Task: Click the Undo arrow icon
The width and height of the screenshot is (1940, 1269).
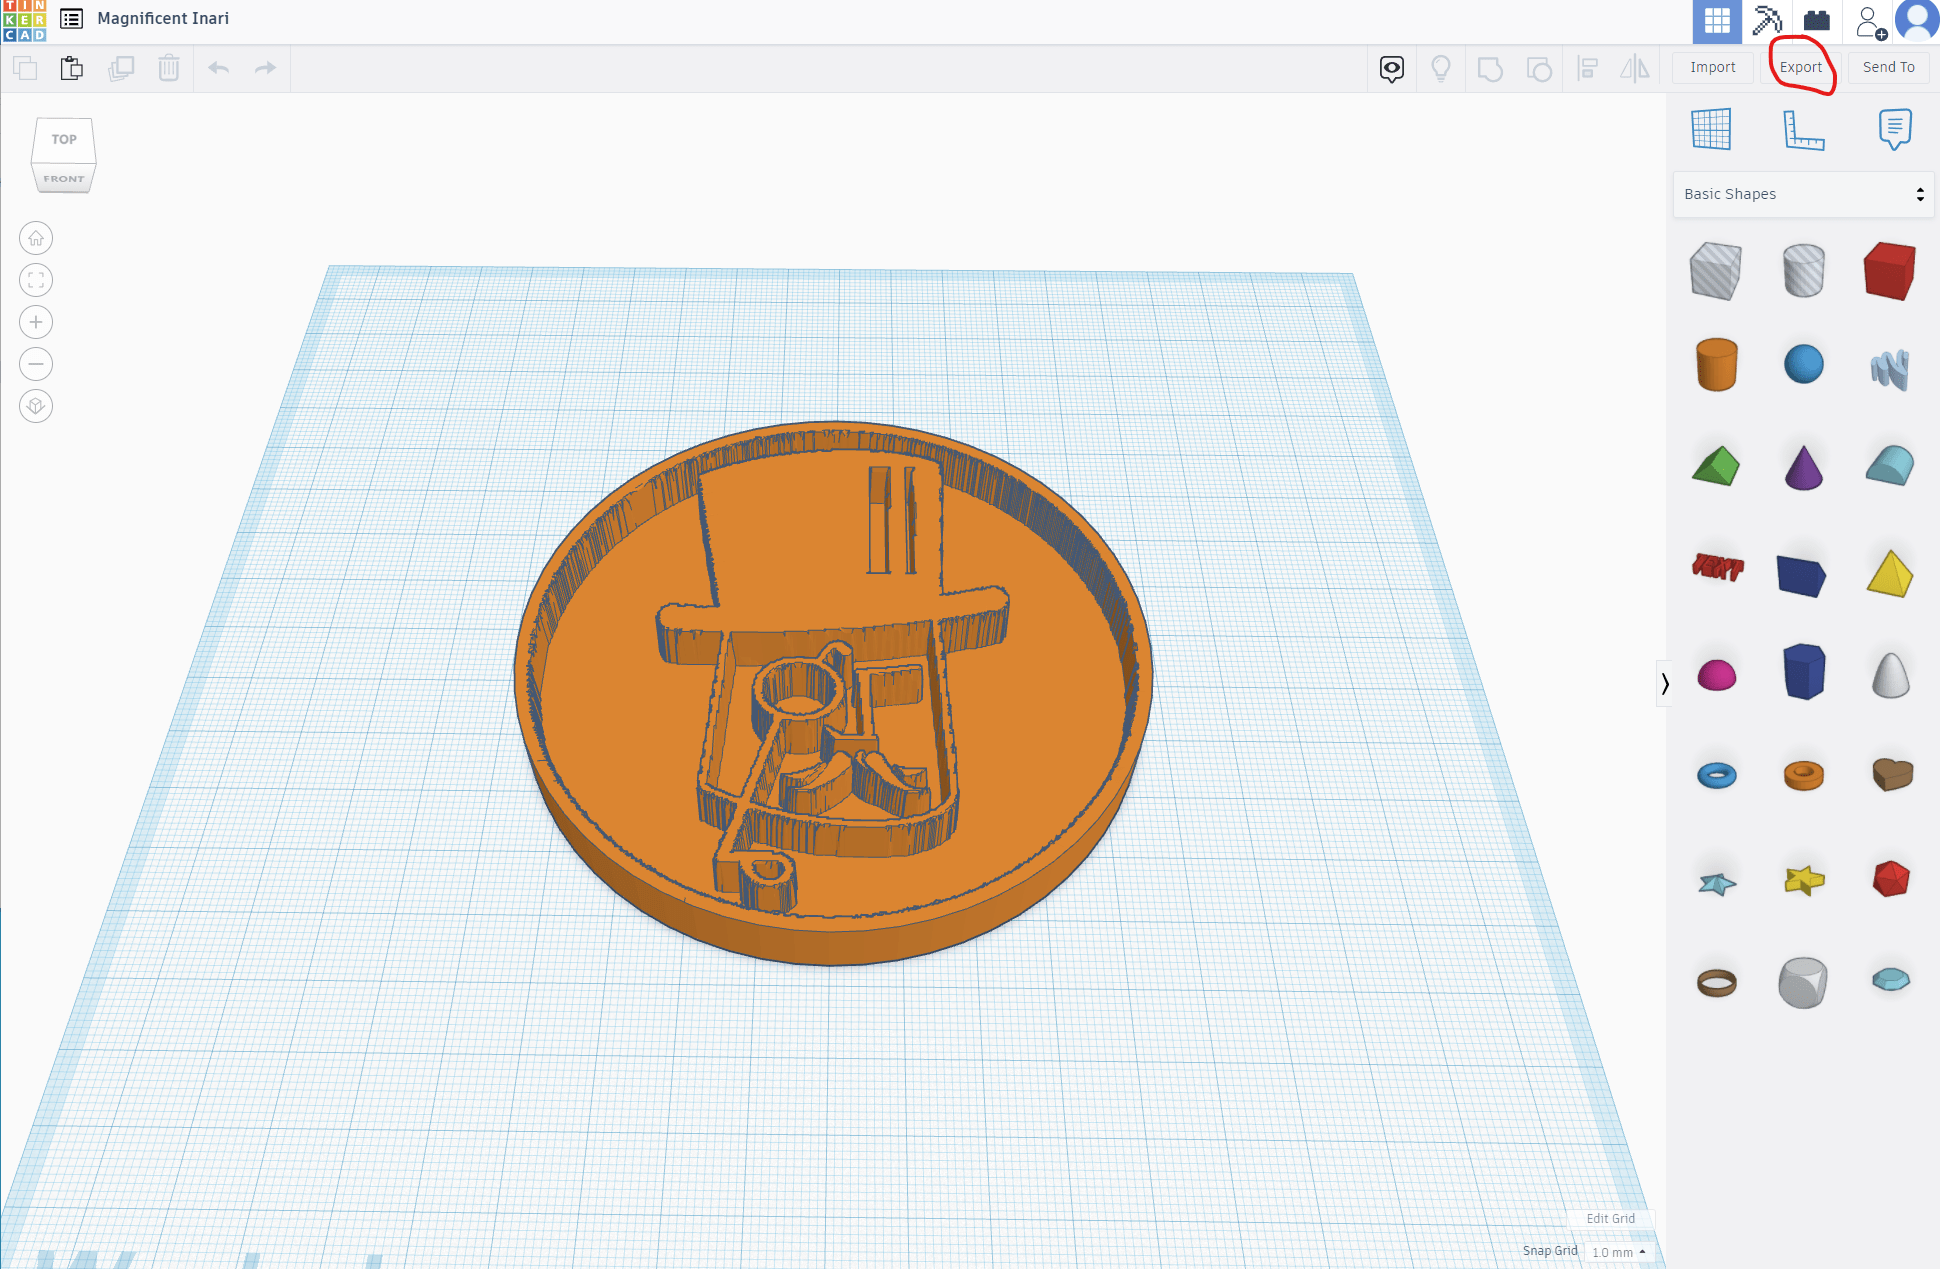Action: tap(219, 68)
